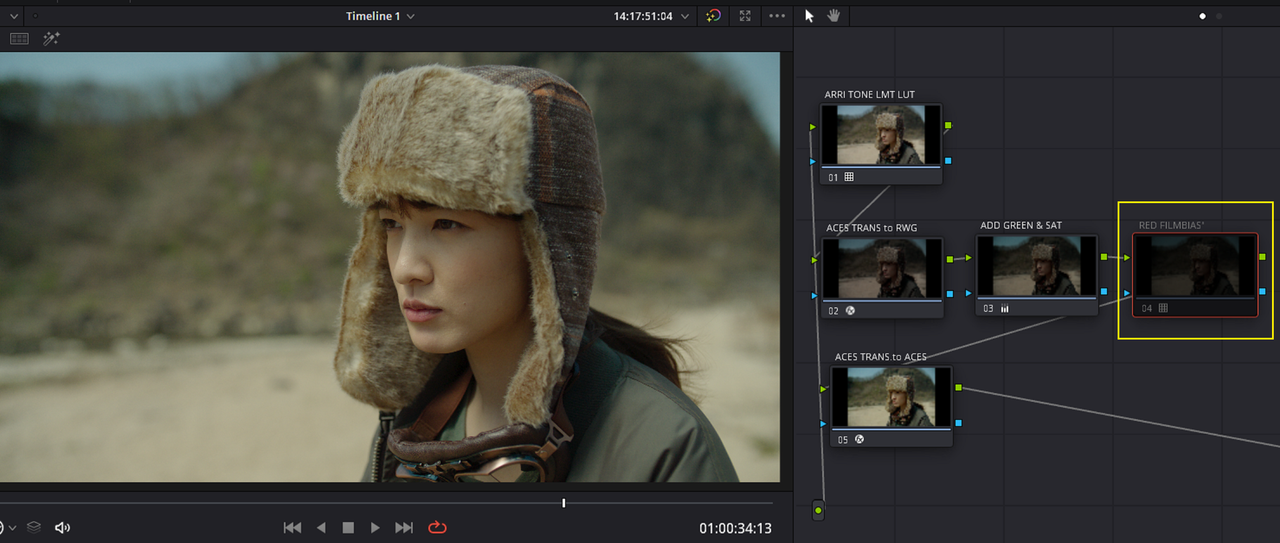Jump to first frame with skip-back button
Image resolution: width=1280 pixels, height=543 pixels.
click(x=292, y=527)
